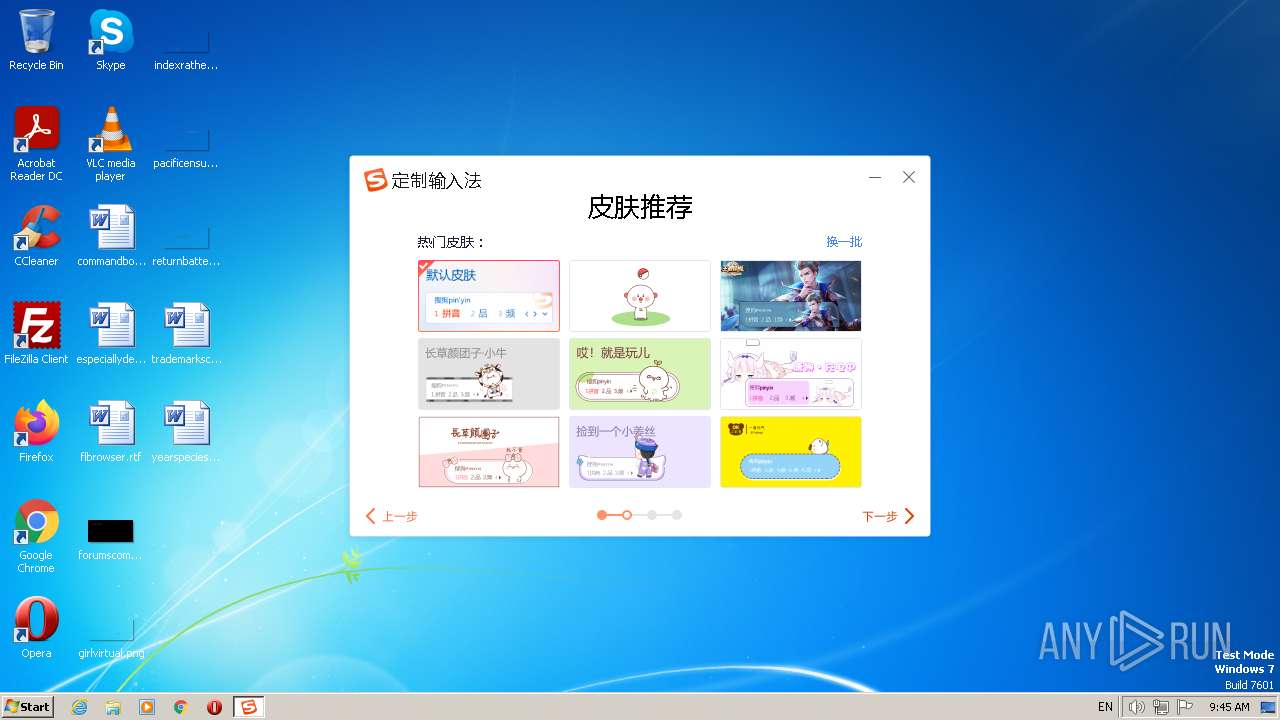The image size is (1280, 720).
Task: Open Internet Explorer from taskbar
Action: click(80, 707)
